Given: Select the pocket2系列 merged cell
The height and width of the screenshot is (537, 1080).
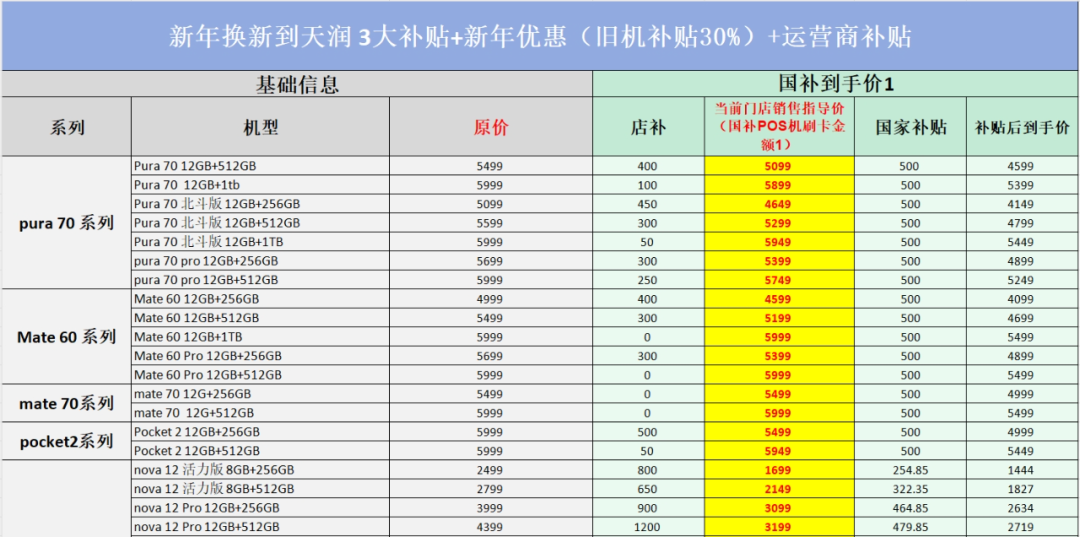Looking at the screenshot, I should coord(67,441).
